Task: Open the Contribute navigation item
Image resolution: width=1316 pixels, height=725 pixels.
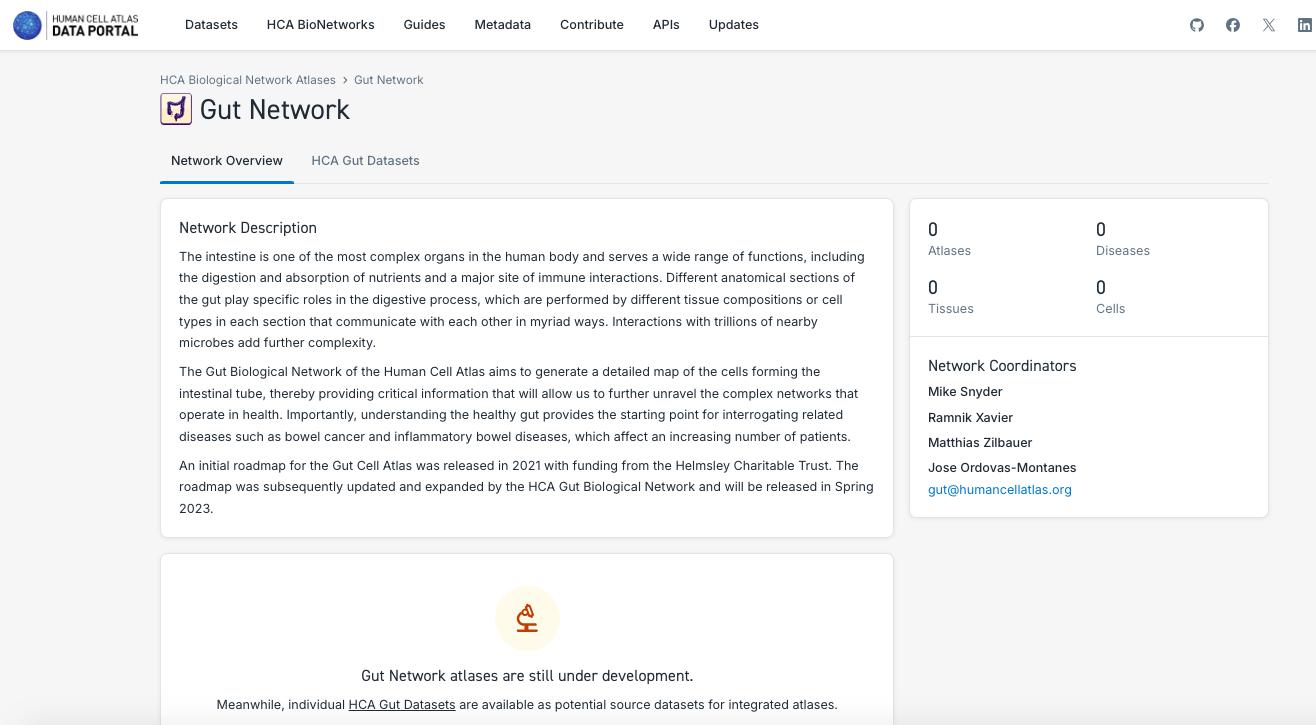Action: (x=591, y=25)
